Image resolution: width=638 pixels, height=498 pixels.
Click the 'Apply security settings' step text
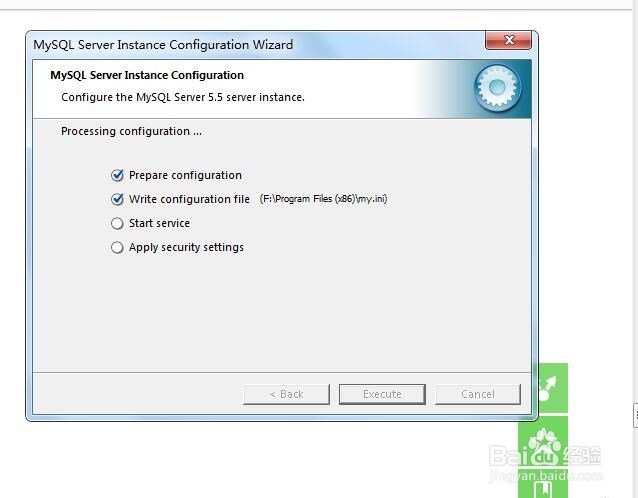(186, 247)
